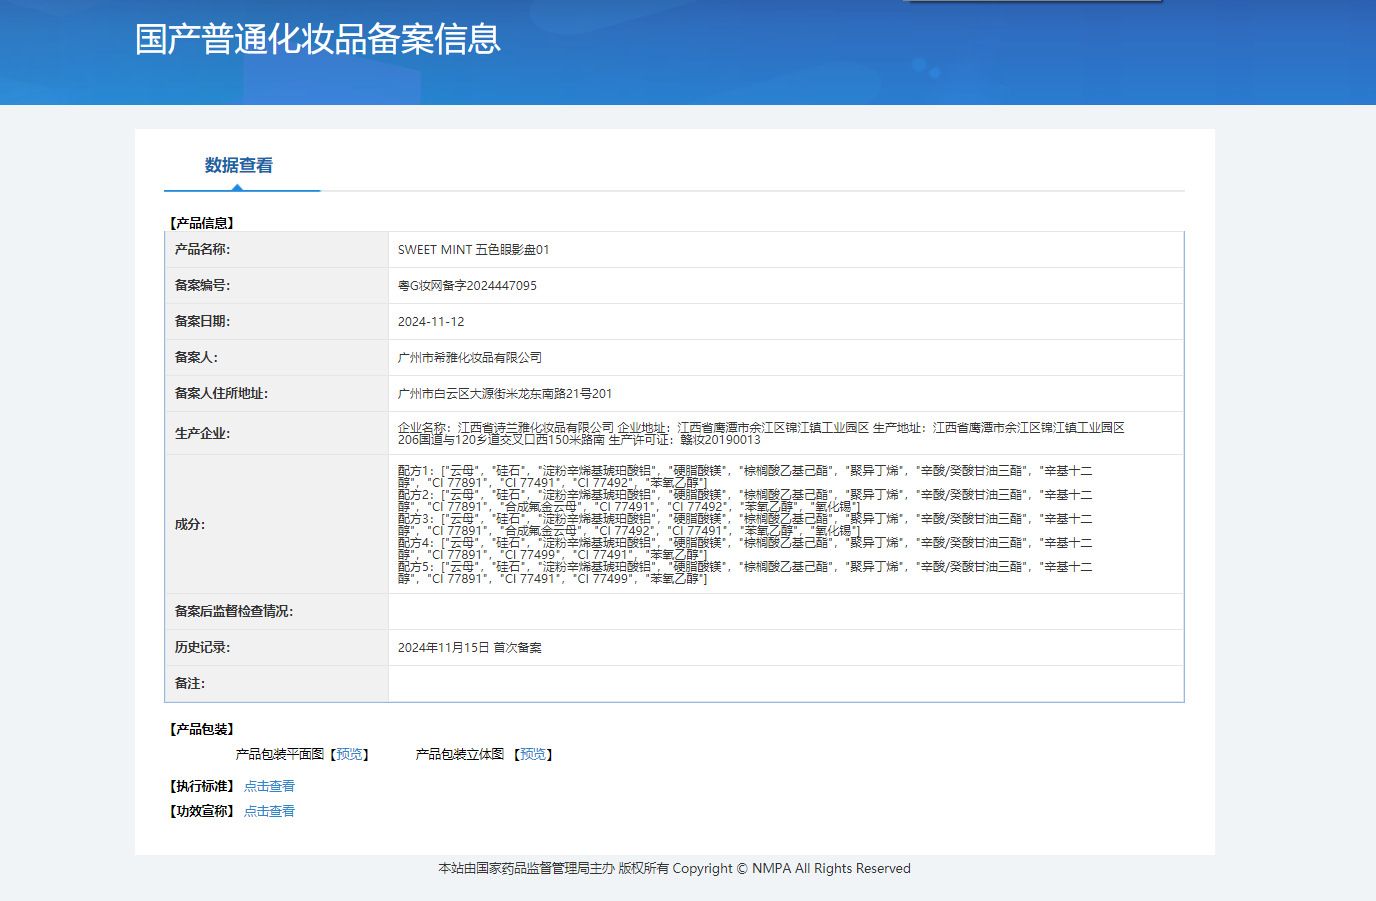Image resolution: width=1376 pixels, height=901 pixels.
Task: Open 点击查看 link beside 执行标准
Action: click(x=269, y=787)
